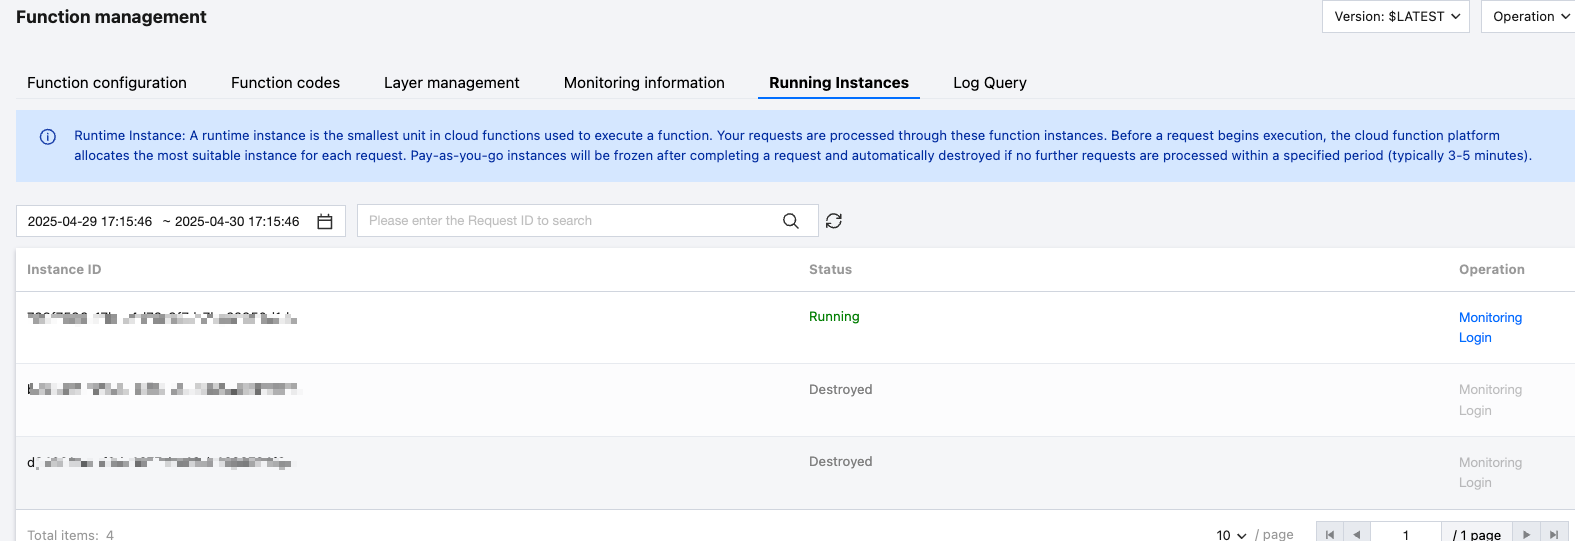Click the refresh icon beside the search box

834,221
